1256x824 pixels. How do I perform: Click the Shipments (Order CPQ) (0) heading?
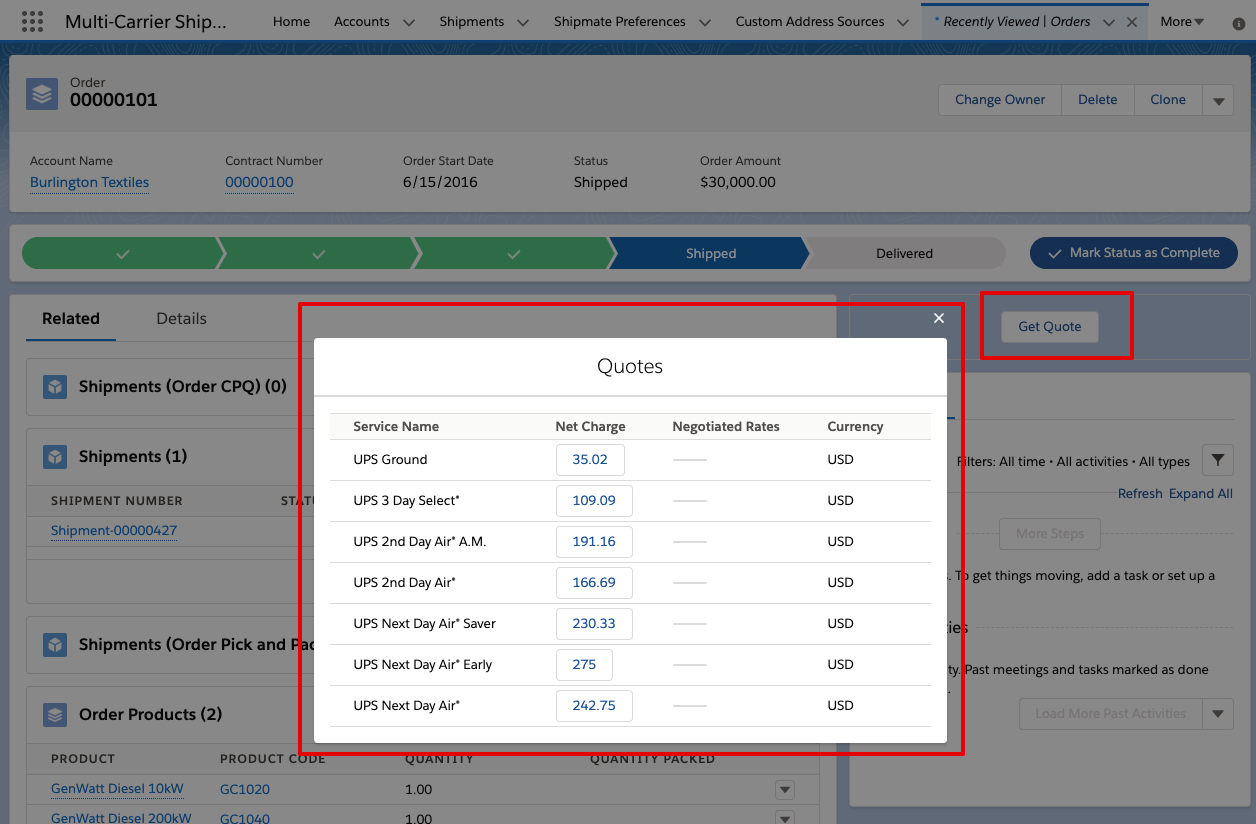coord(183,387)
